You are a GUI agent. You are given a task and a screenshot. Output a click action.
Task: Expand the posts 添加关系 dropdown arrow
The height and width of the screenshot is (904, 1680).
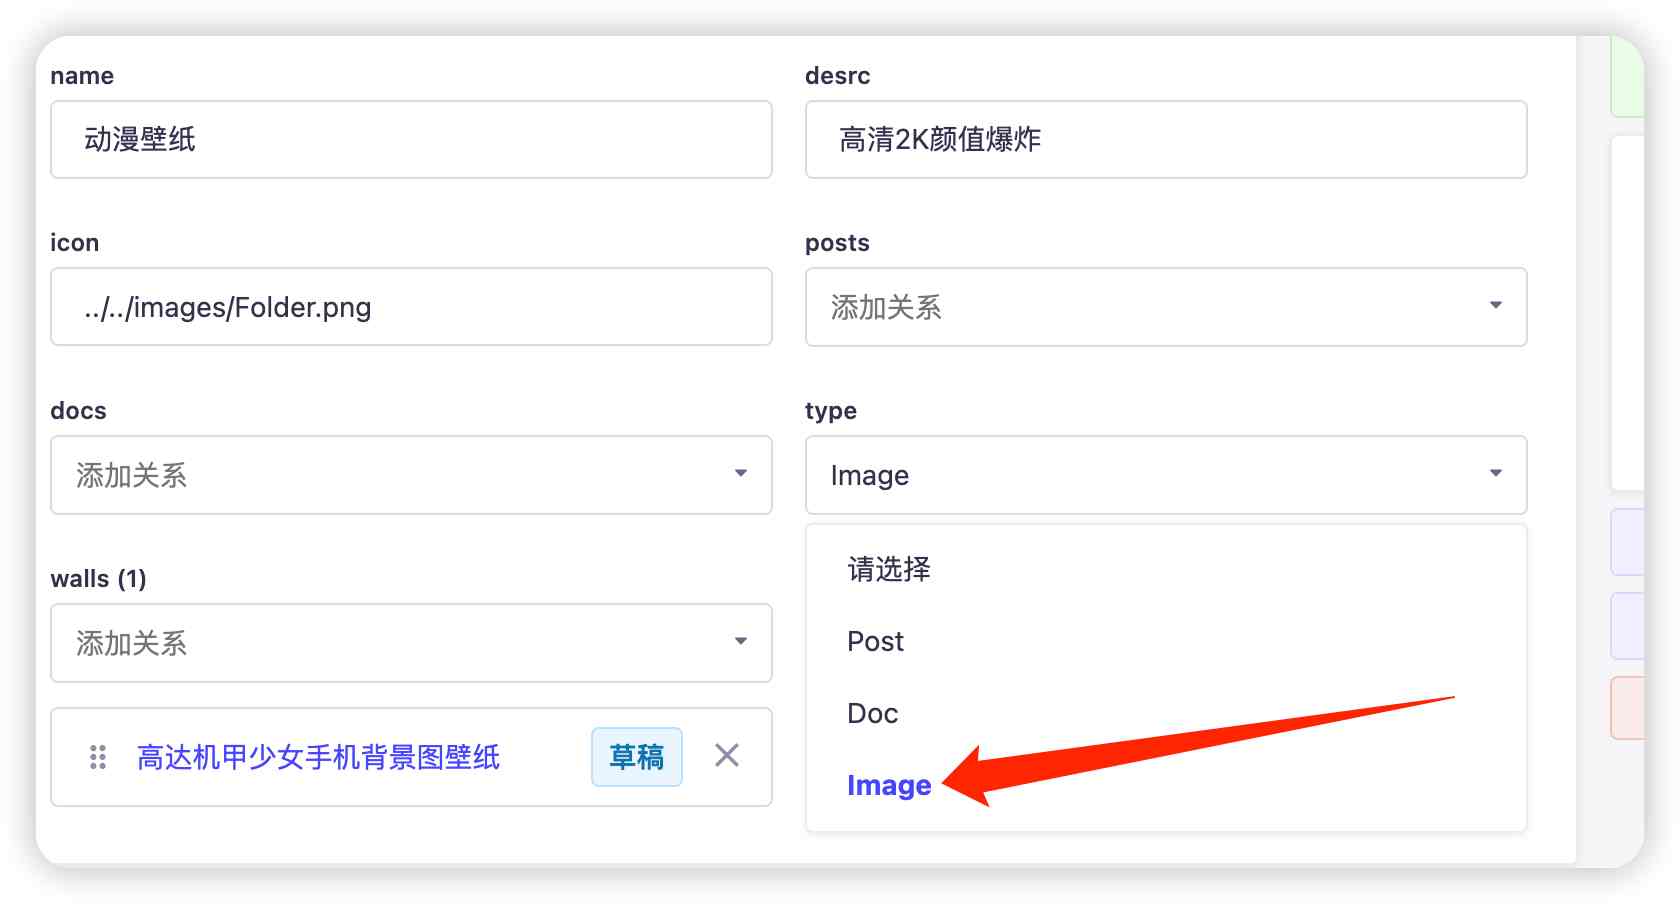[1495, 306]
